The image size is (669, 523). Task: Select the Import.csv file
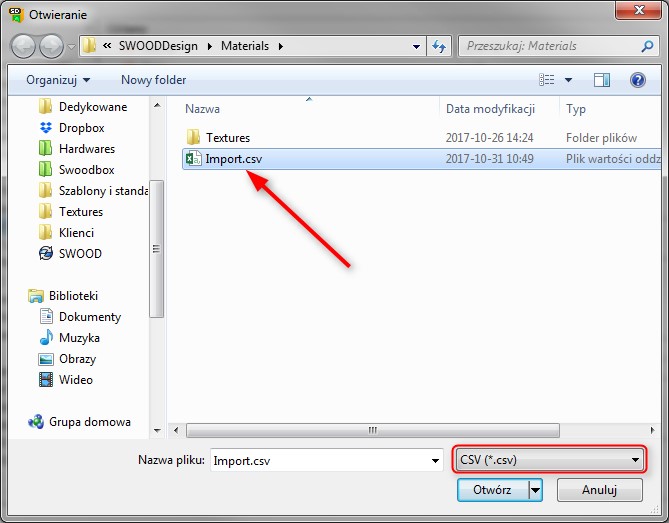[x=234, y=158]
